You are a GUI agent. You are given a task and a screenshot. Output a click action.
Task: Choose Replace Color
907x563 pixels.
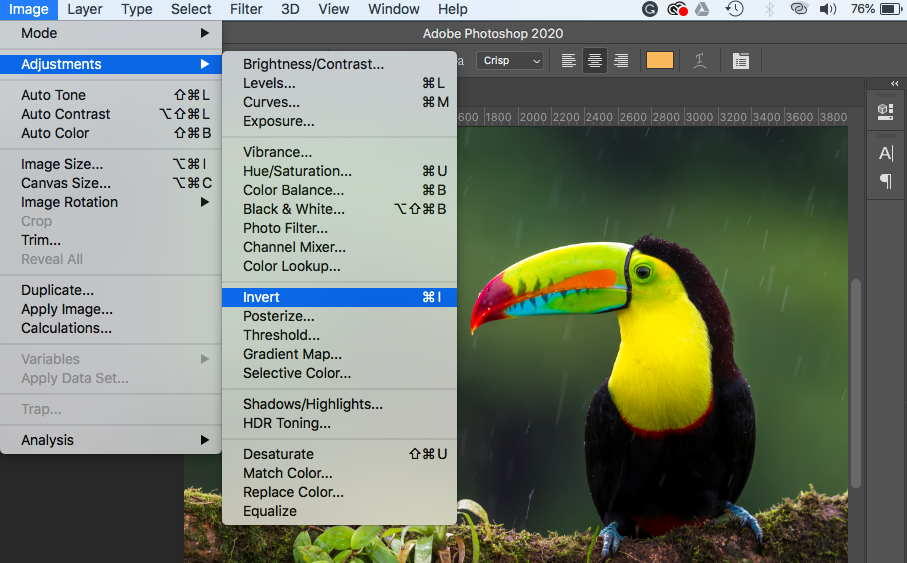click(340, 492)
